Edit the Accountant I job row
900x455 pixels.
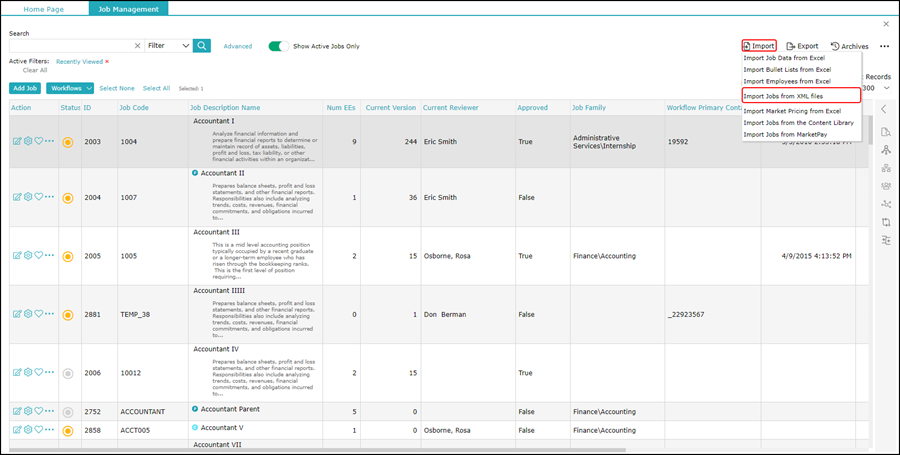click(x=17, y=142)
